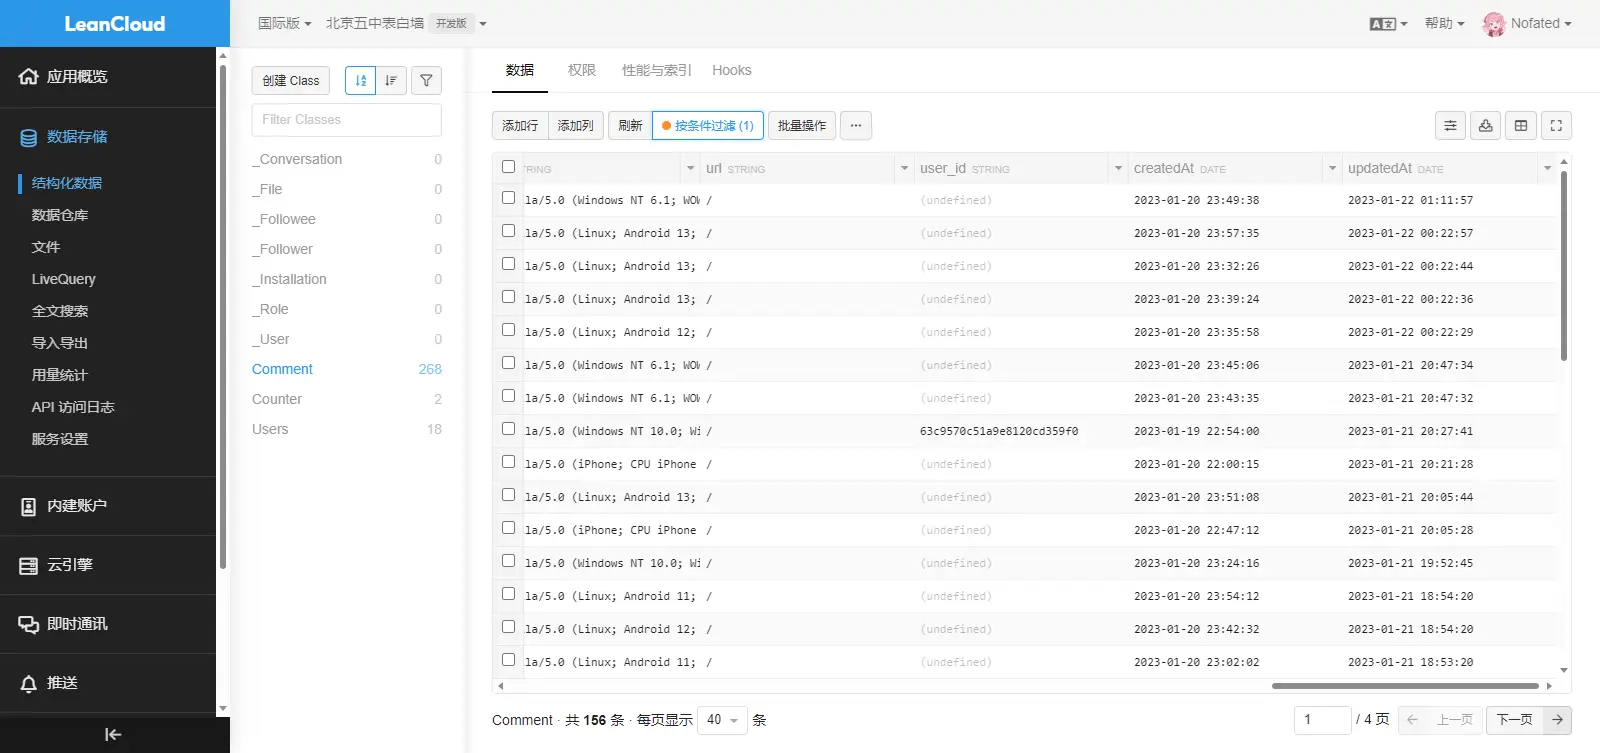Click the alphabetical sort classes icon

pyautogui.click(x=360, y=81)
